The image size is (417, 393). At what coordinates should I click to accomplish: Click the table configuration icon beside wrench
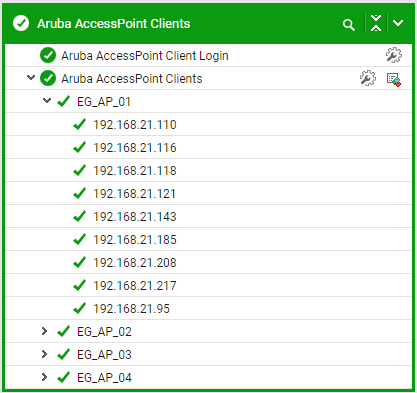394,80
